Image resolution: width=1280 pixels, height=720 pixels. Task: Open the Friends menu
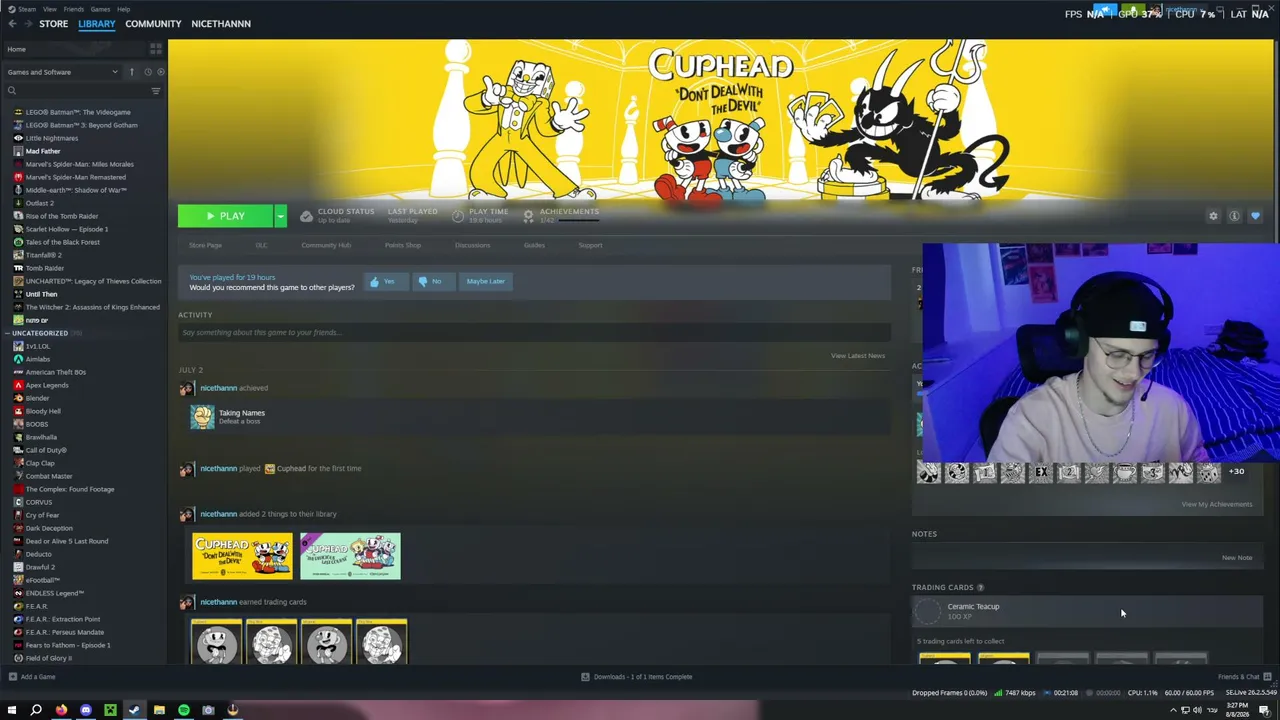pyautogui.click(x=74, y=9)
